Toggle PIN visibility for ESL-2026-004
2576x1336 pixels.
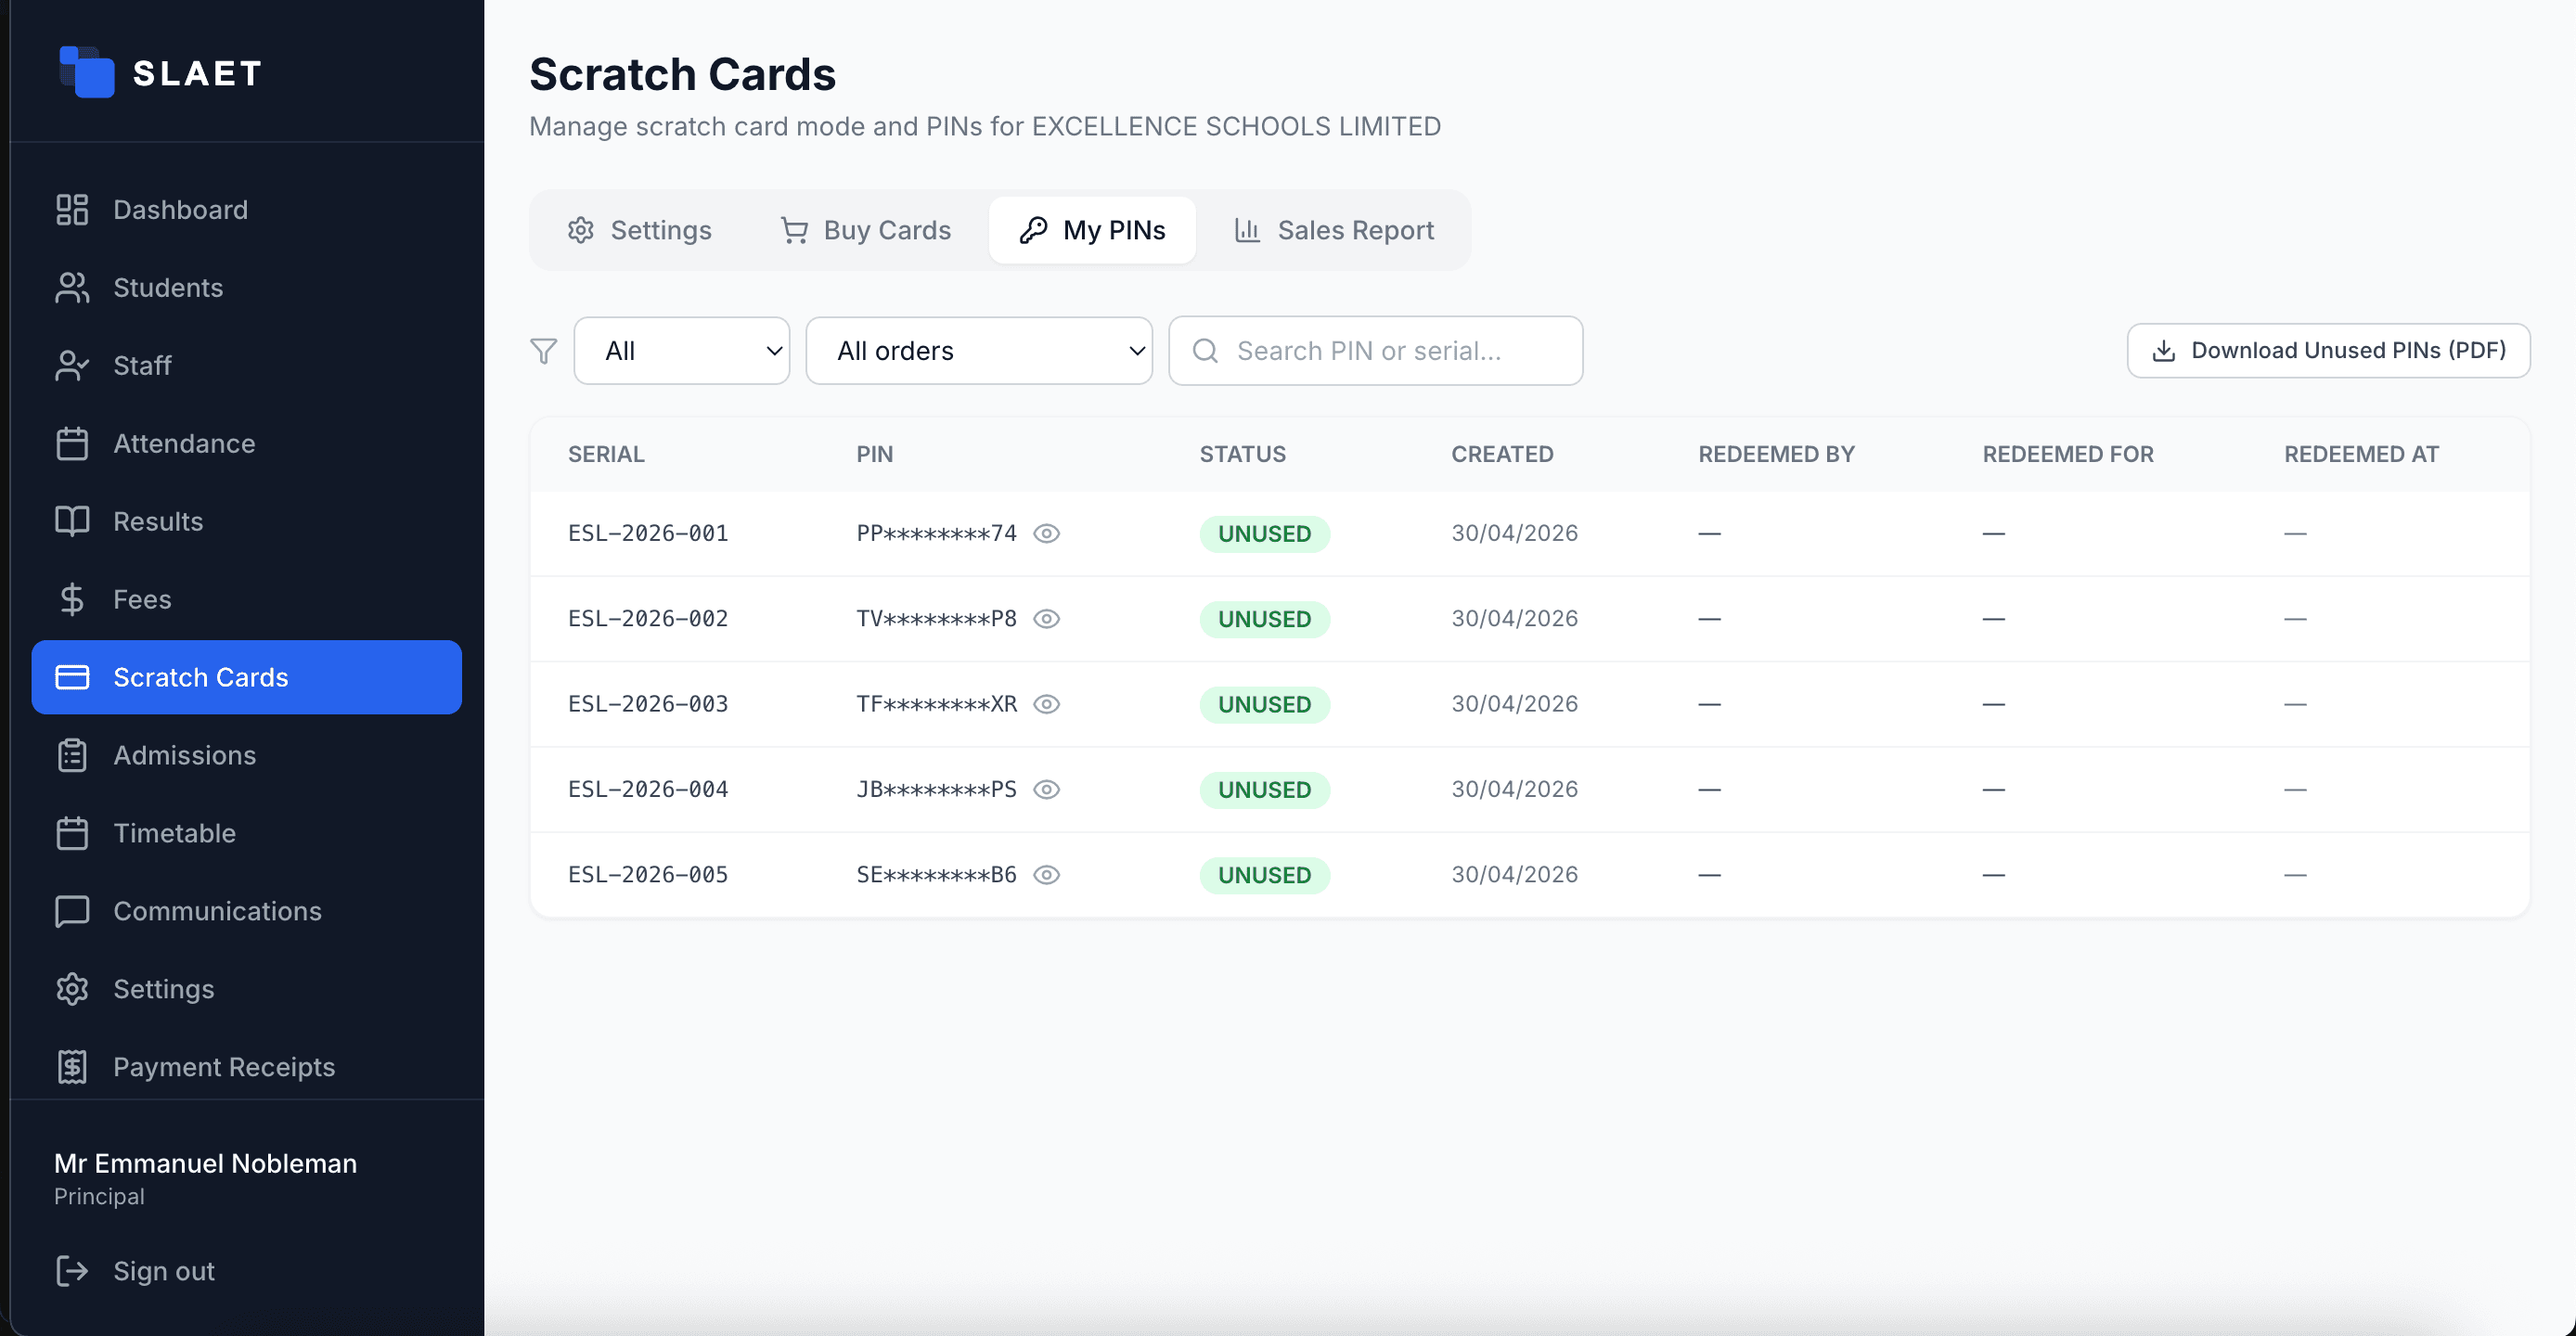[1047, 790]
